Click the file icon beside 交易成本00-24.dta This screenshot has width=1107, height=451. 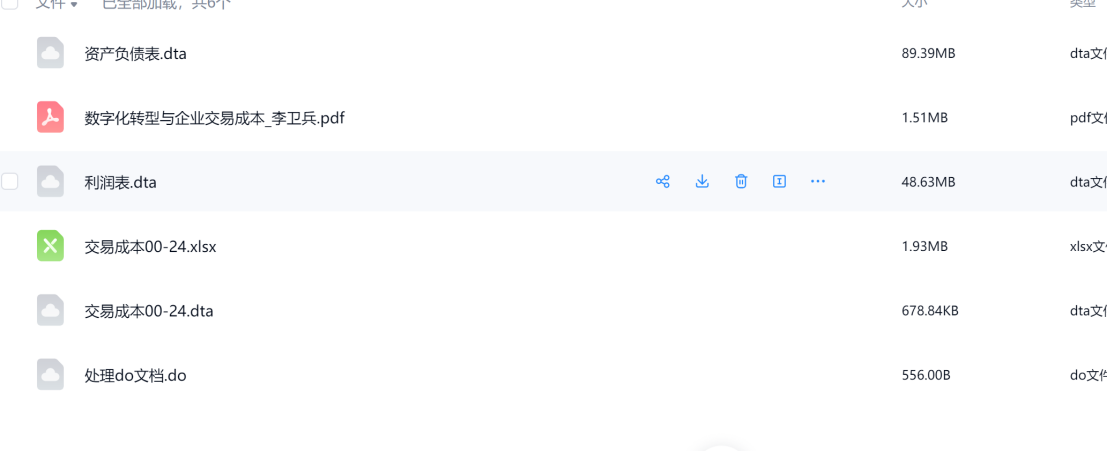tap(50, 311)
